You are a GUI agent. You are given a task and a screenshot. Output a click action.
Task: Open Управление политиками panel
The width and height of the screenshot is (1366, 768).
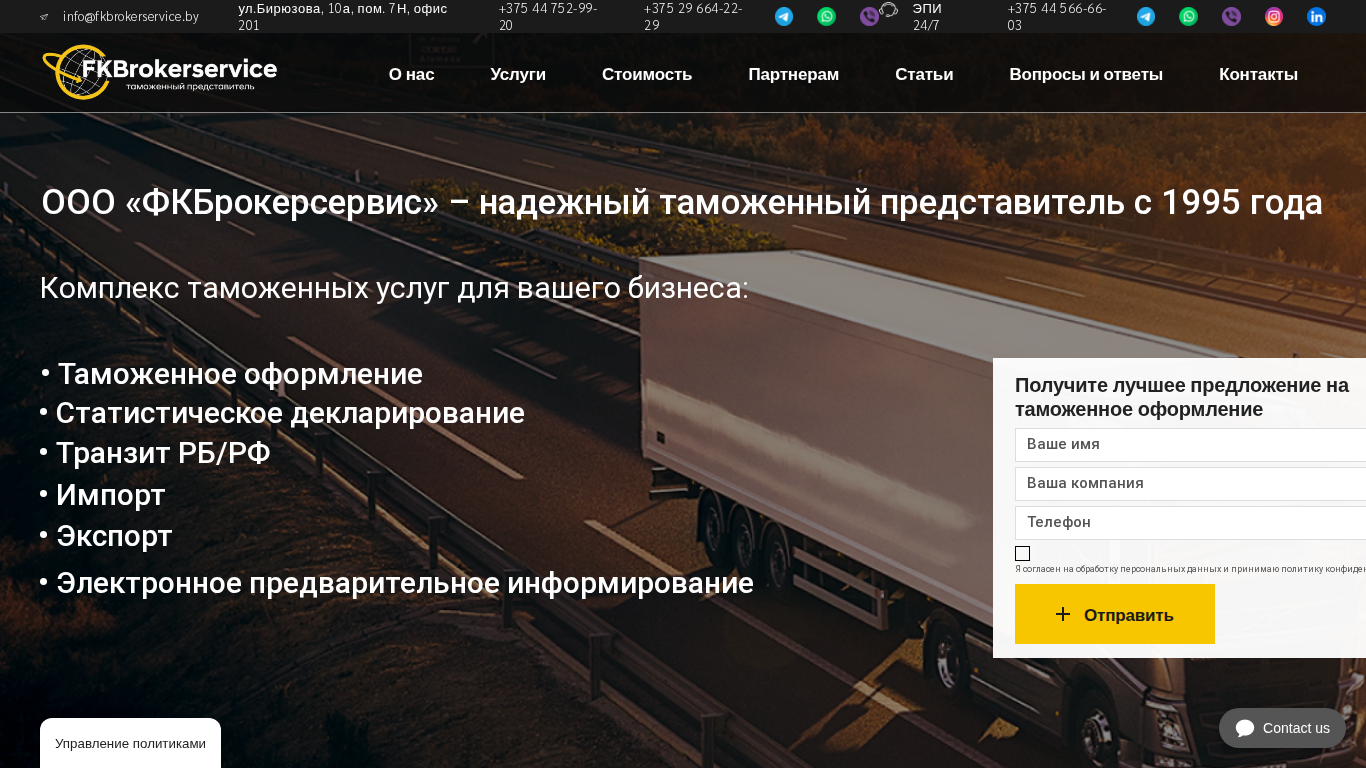130,743
